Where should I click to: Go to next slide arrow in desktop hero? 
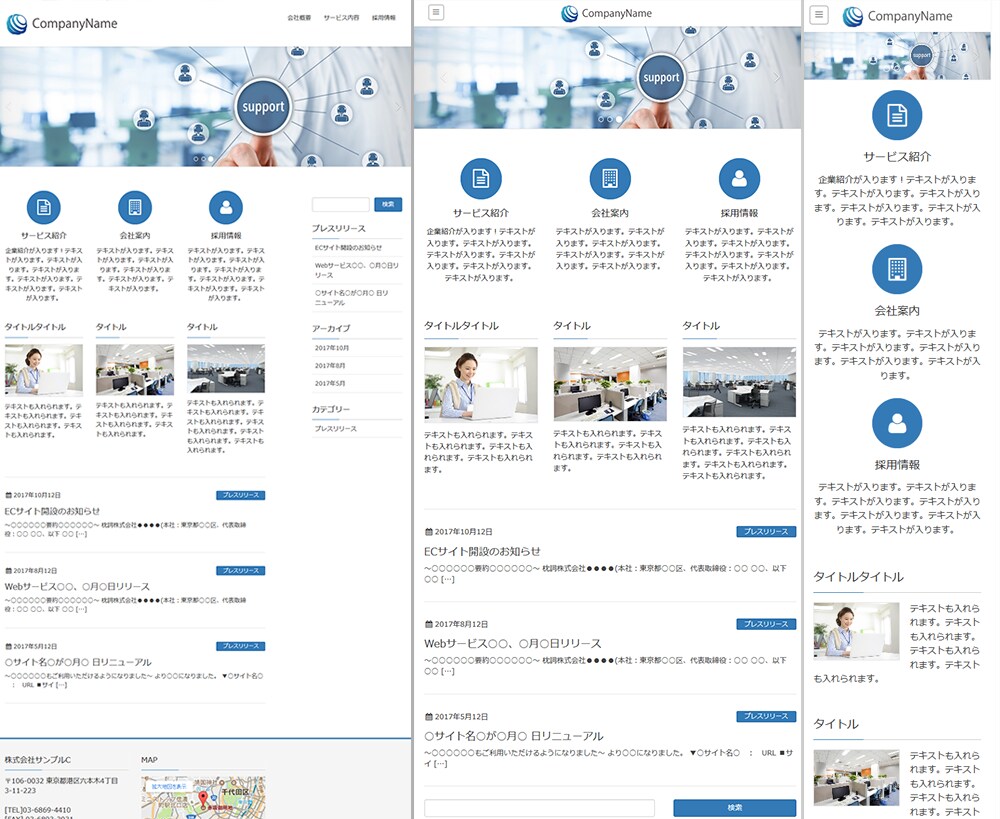[x=397, y=107]
